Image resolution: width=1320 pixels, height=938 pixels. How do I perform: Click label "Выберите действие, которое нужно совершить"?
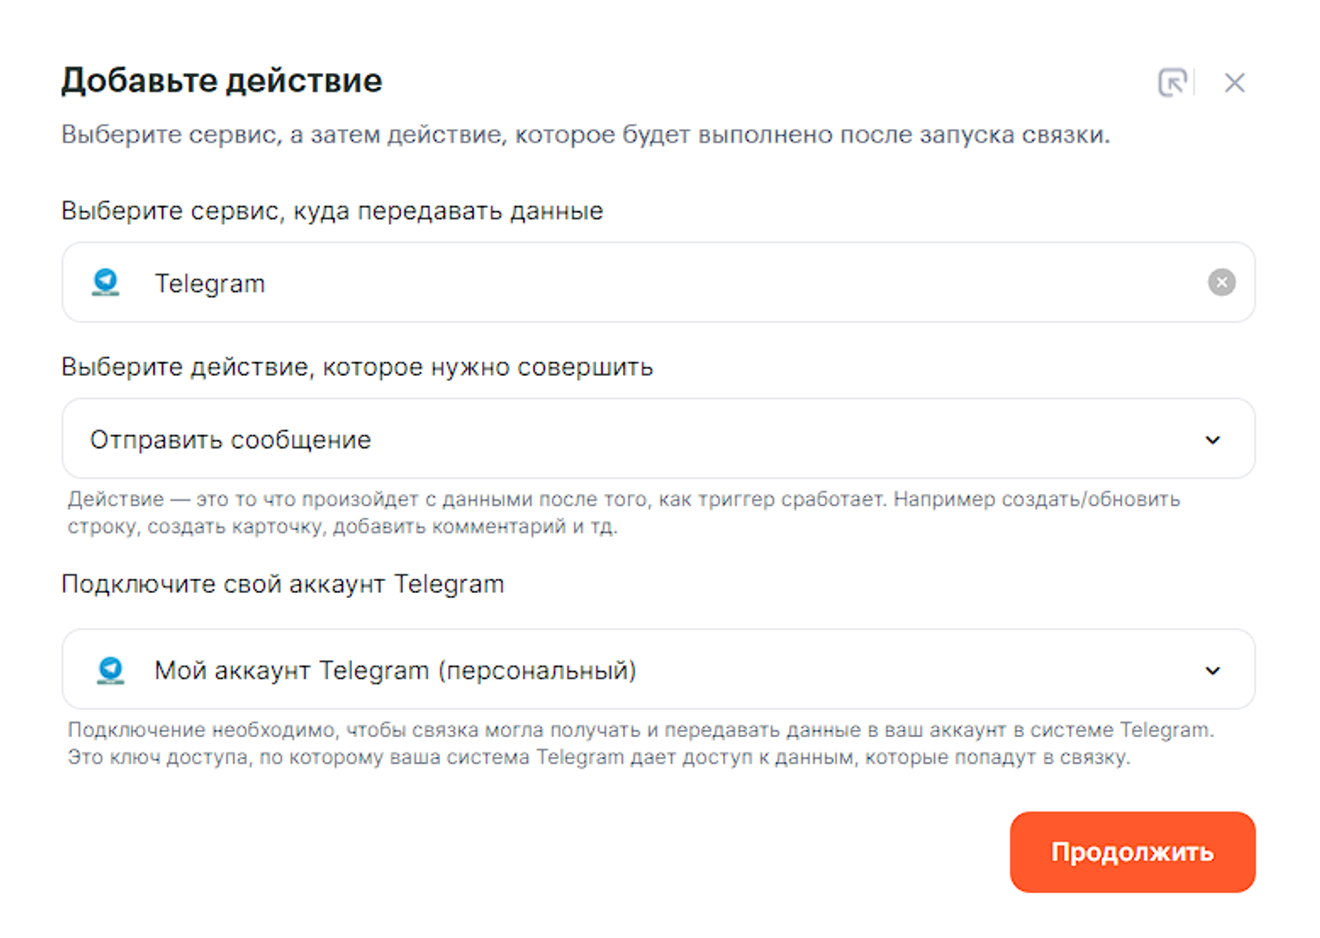tap(357, 367)
